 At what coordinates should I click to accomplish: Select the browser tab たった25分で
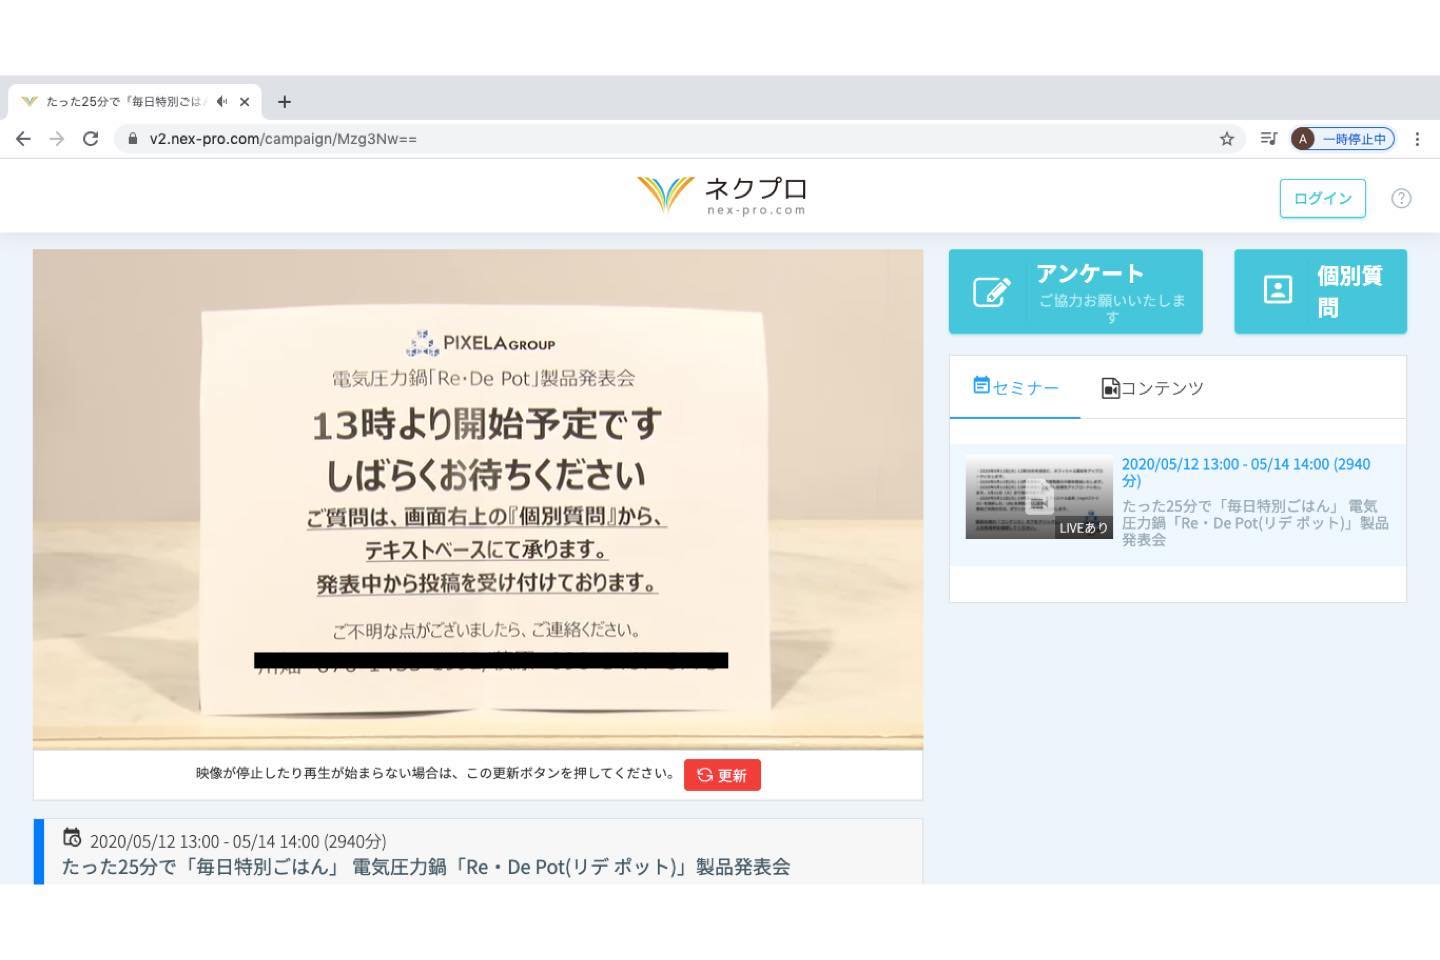click(135, 101)
